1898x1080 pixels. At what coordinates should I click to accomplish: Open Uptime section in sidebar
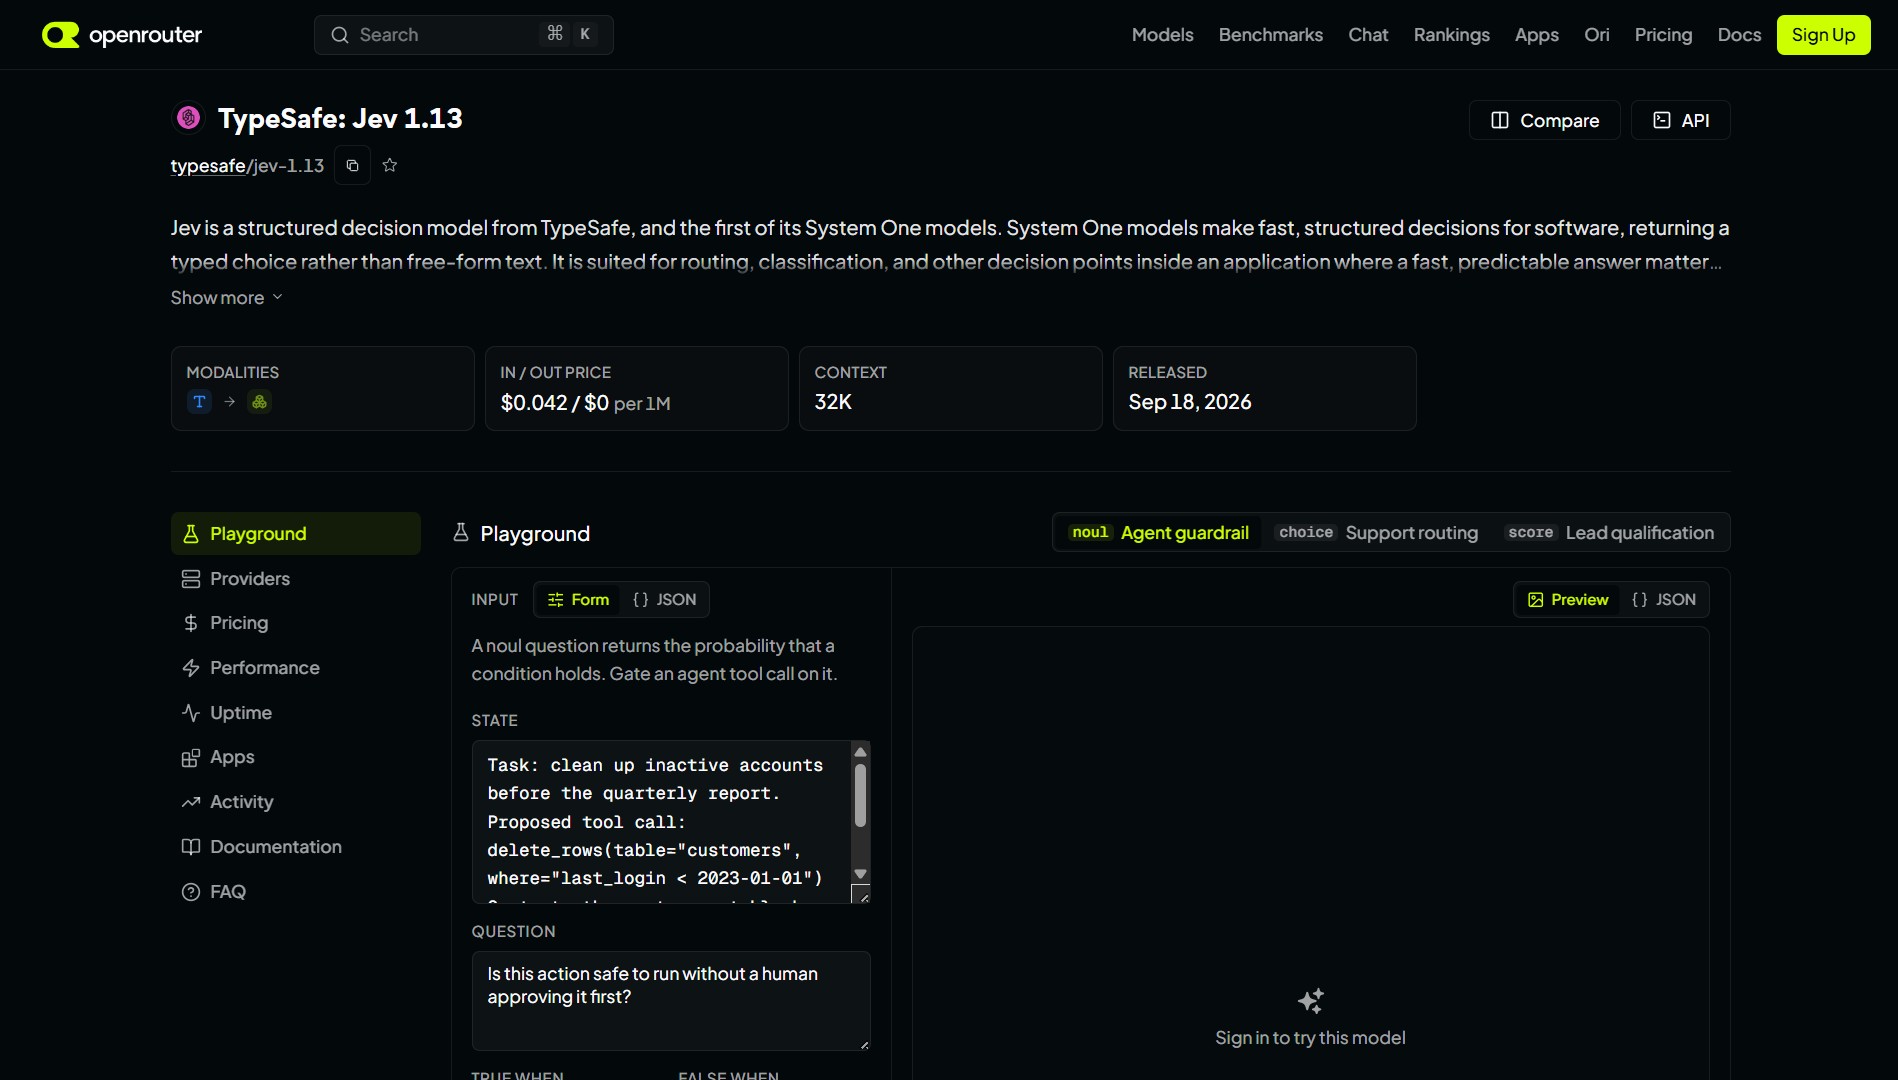[296, 713]
